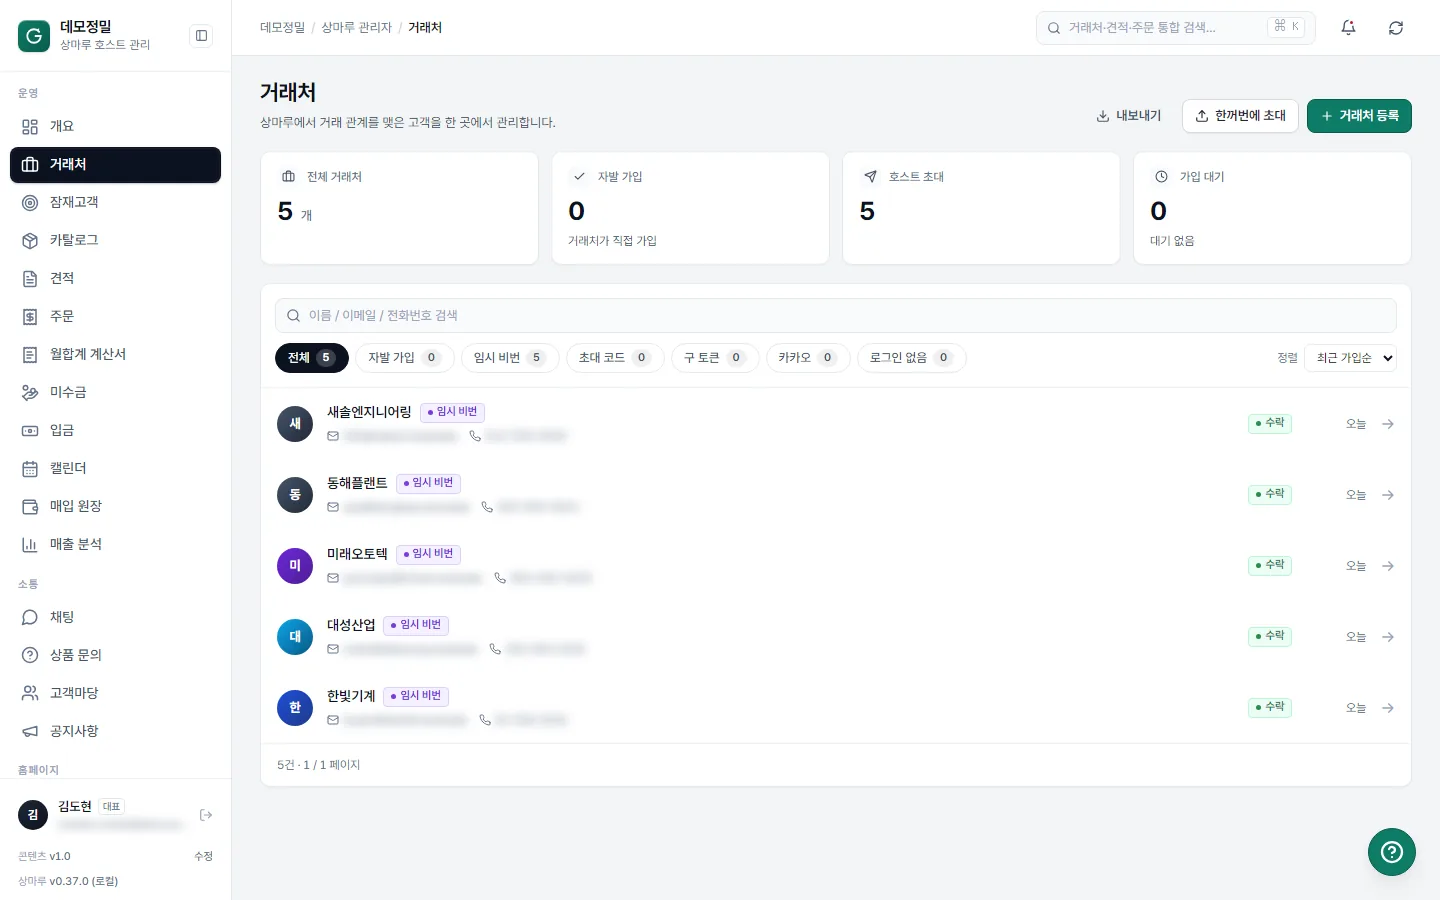Select the 초대 코드 filter tab
1440x900 pixels.
pyautogui.click(x=615, y=358)
